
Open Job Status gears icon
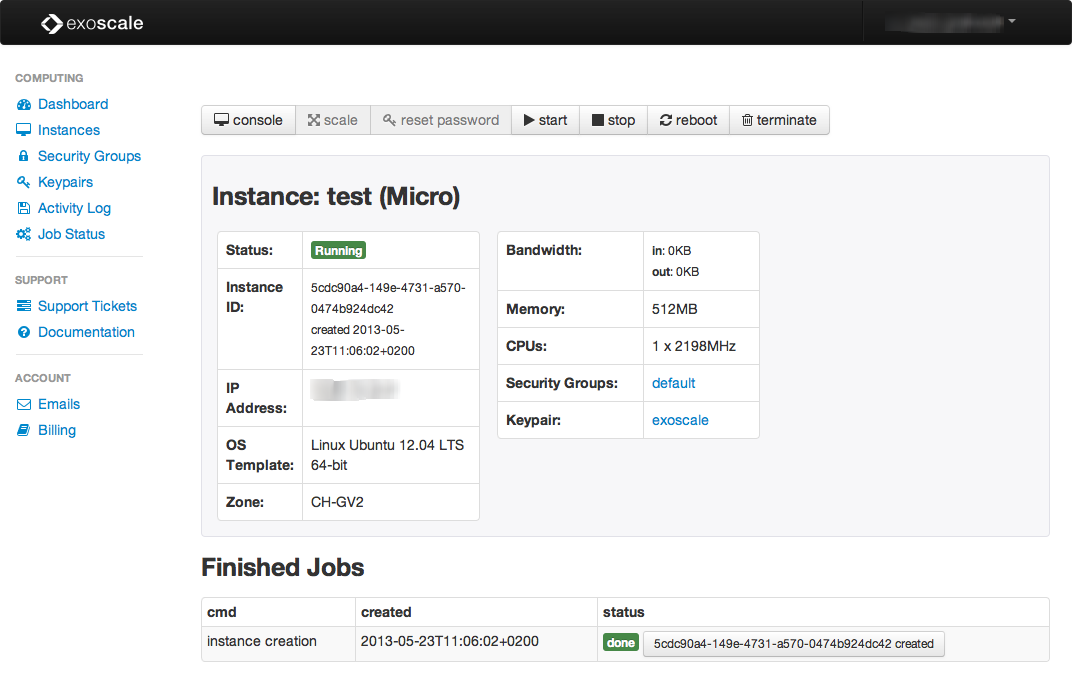point(23,235)
